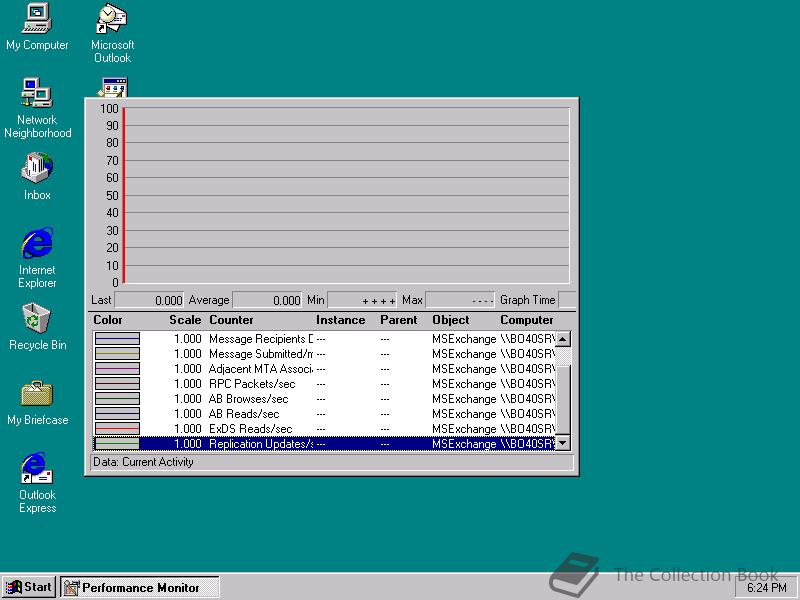Select the Message Submitted/m counter row
Viewport: 800px width, 600px height.
[x=324, y=354]
